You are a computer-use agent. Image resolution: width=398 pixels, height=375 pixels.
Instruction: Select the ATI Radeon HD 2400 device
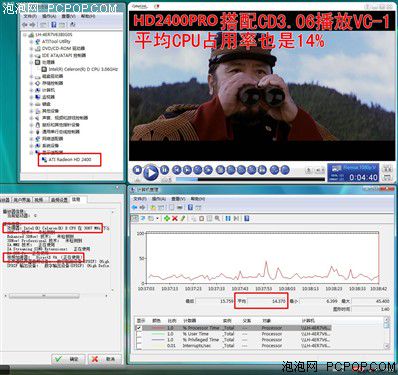point(70,160)
